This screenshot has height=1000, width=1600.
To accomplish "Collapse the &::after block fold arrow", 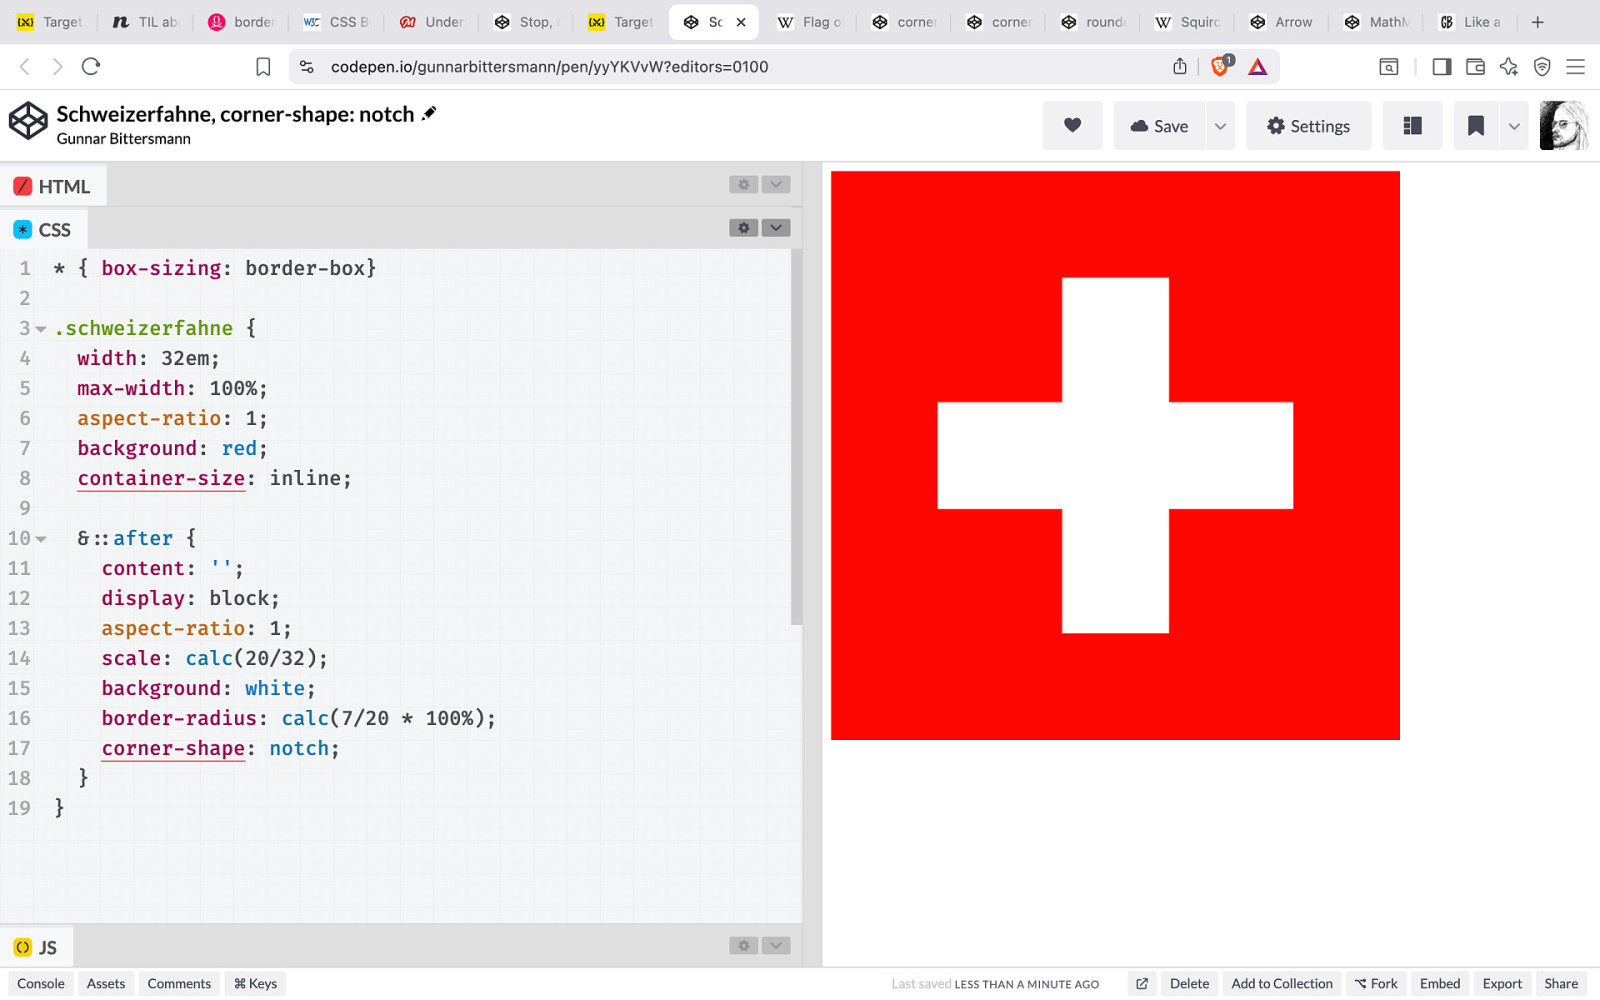I will (41, 539).
